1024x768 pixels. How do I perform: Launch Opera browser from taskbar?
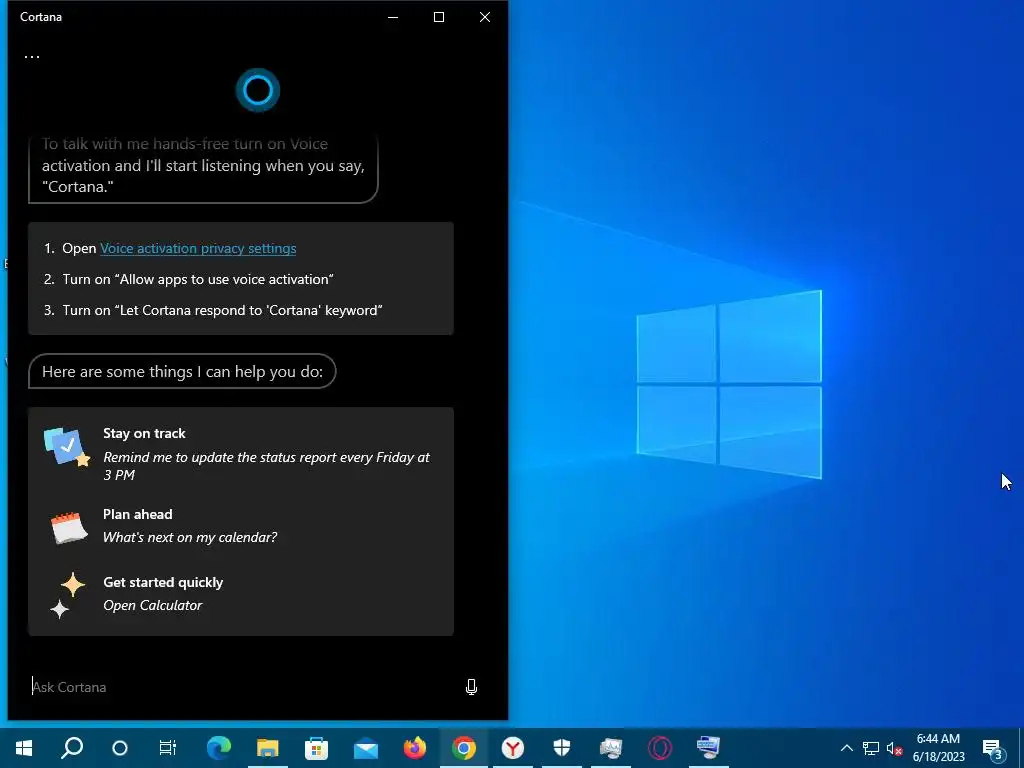point(660,748)
